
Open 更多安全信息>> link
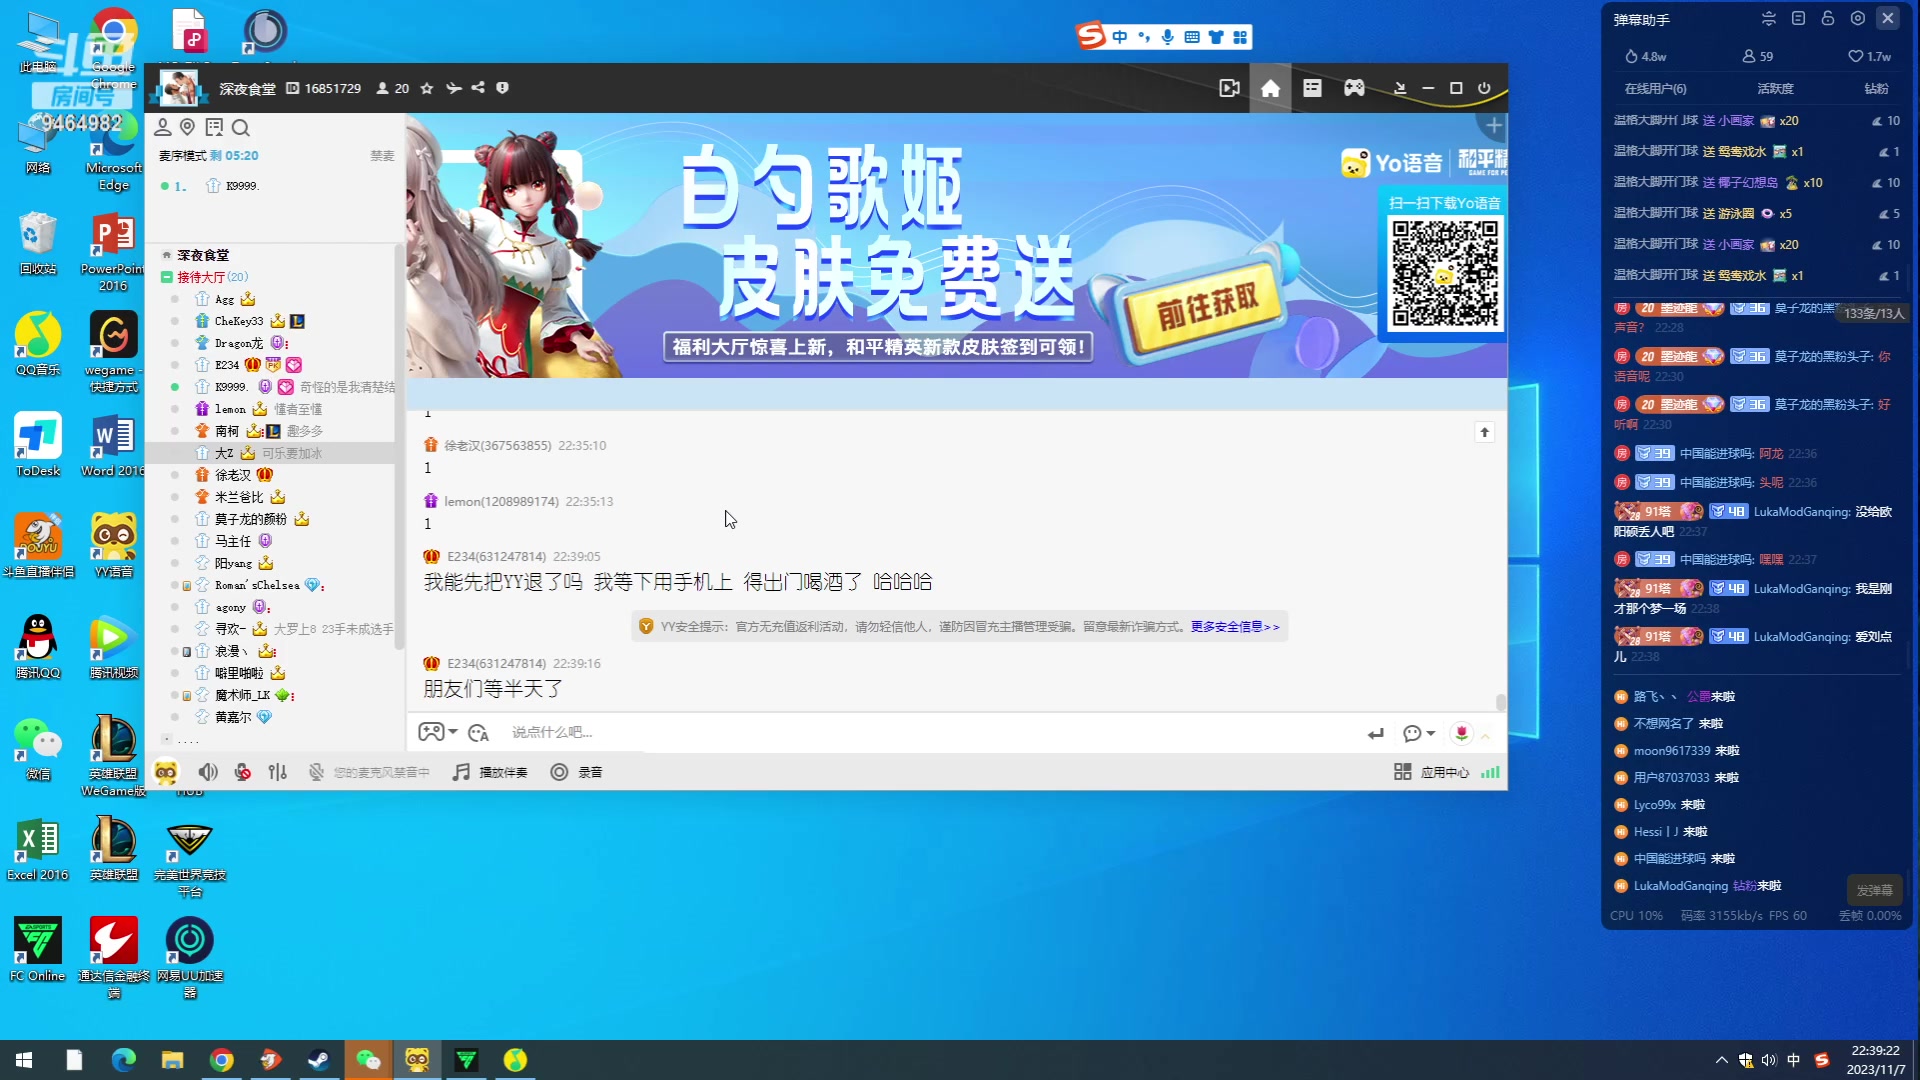[1235, 627]
